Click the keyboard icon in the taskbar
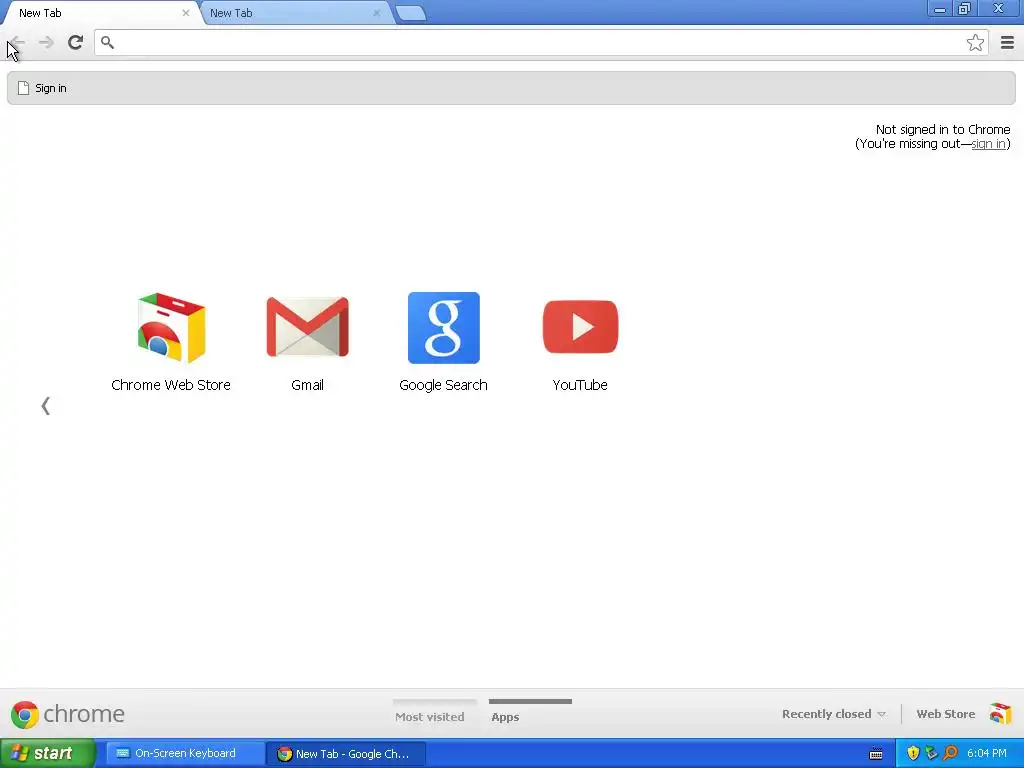The image size is (1024, 768). click(x=876, y=754)
